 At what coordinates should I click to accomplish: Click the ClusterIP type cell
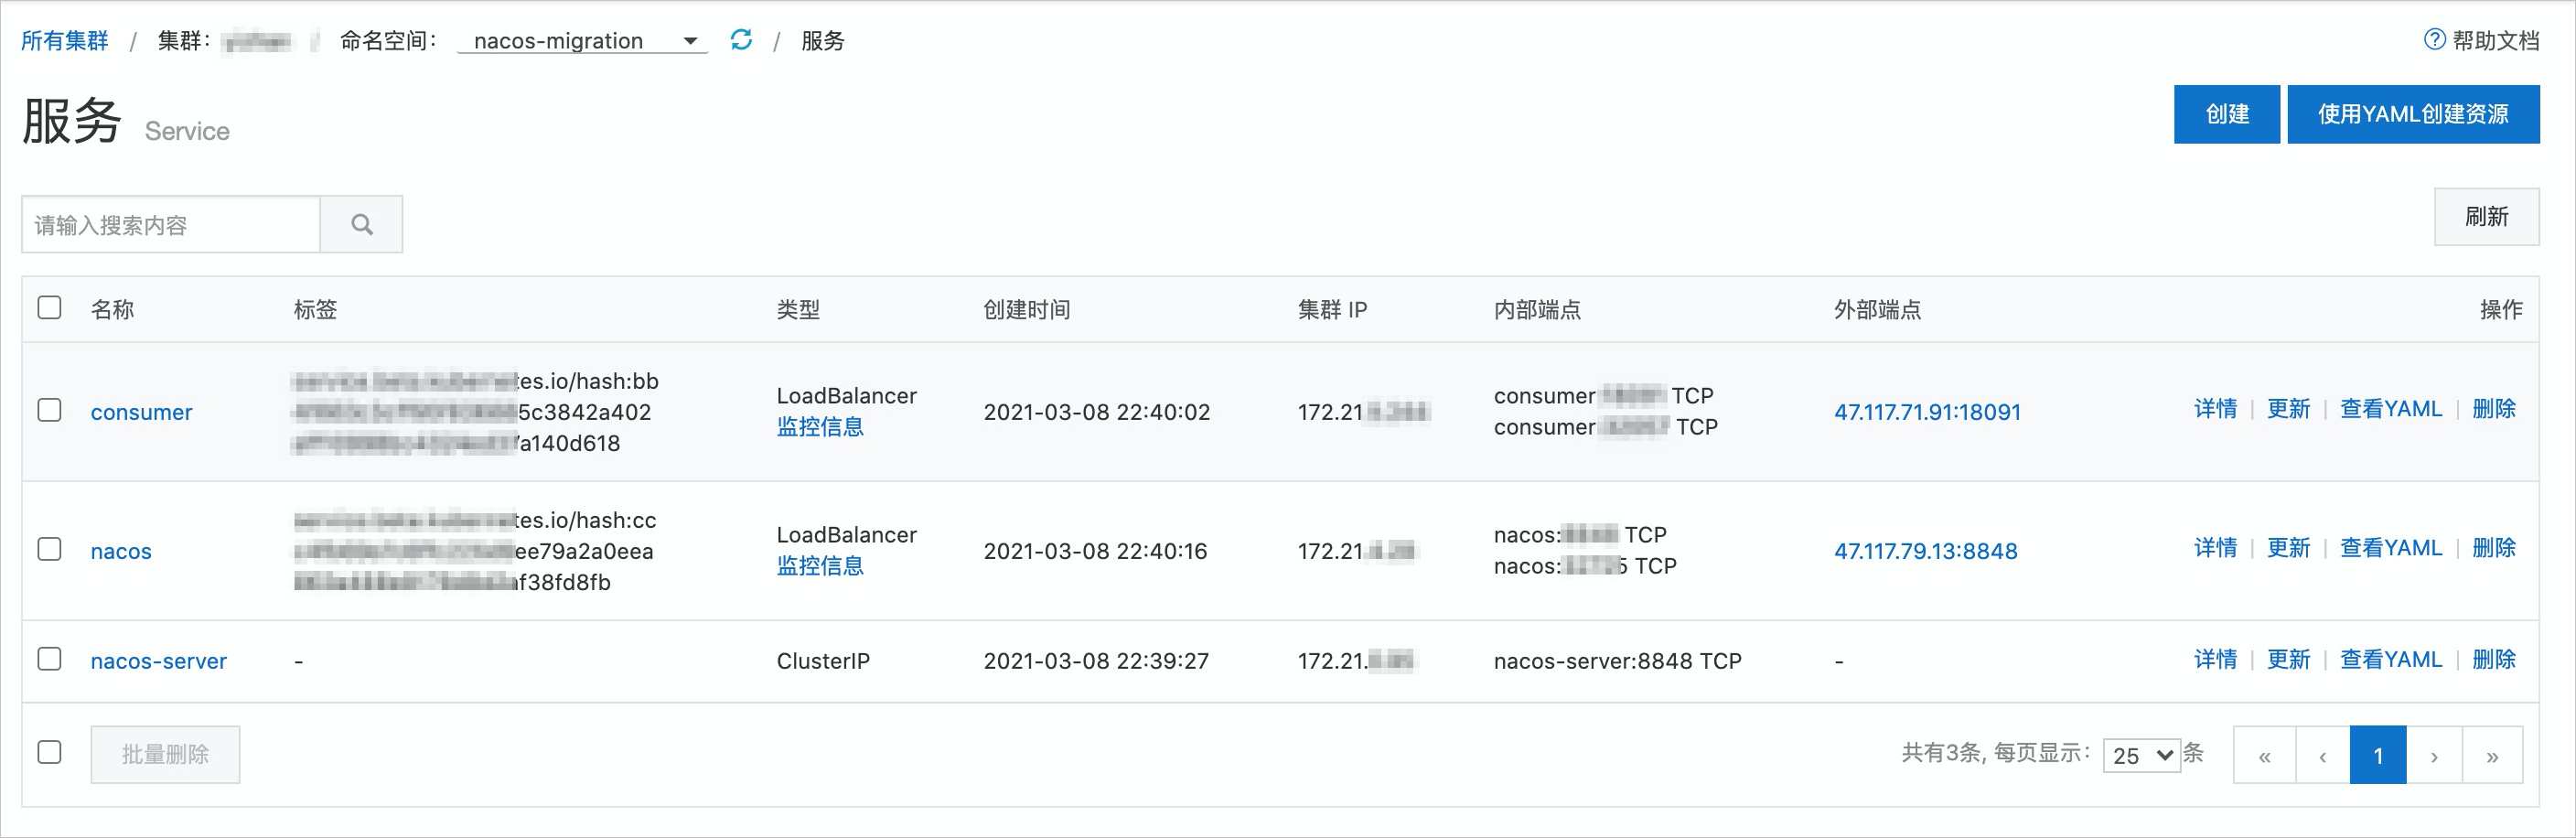823,661
